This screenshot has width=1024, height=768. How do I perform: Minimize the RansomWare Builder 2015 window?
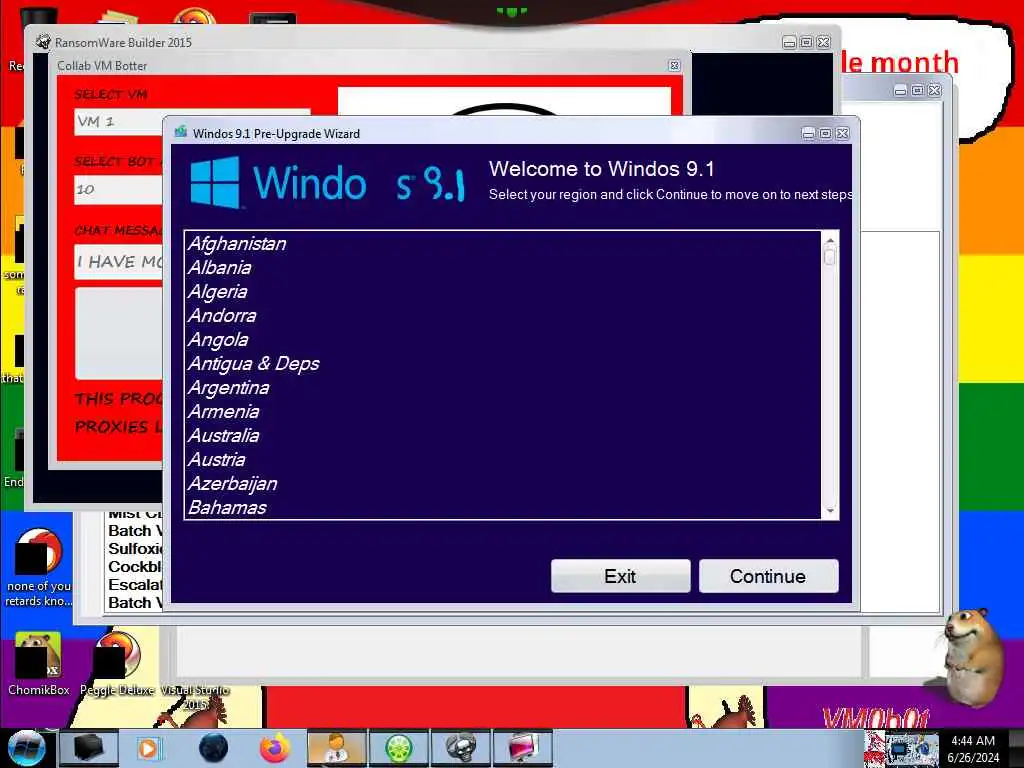point(789,42)
